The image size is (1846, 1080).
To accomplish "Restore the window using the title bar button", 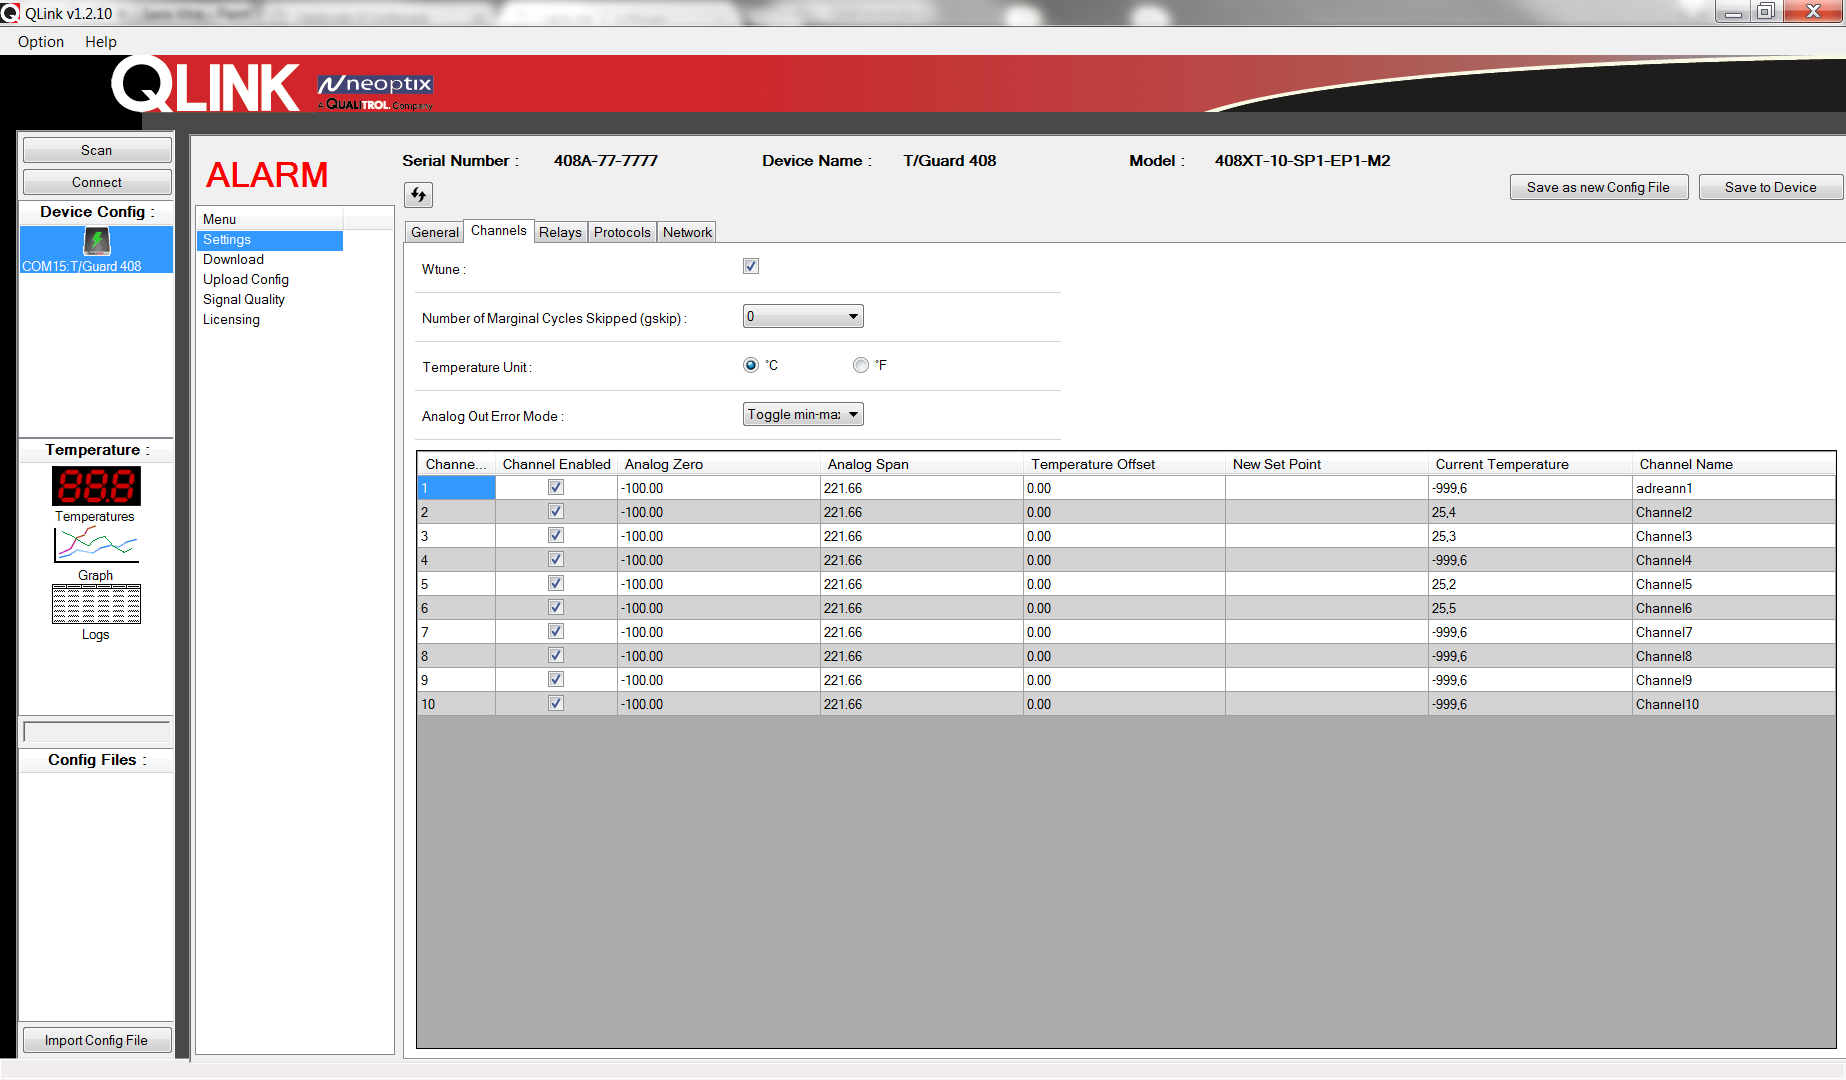I will point(1766,12).
